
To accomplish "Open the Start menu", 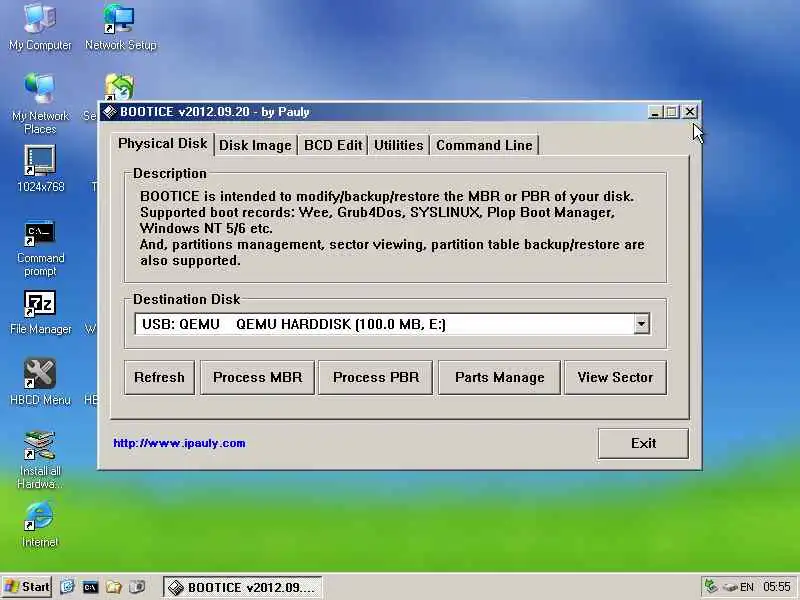I will (x=27, y=587).
